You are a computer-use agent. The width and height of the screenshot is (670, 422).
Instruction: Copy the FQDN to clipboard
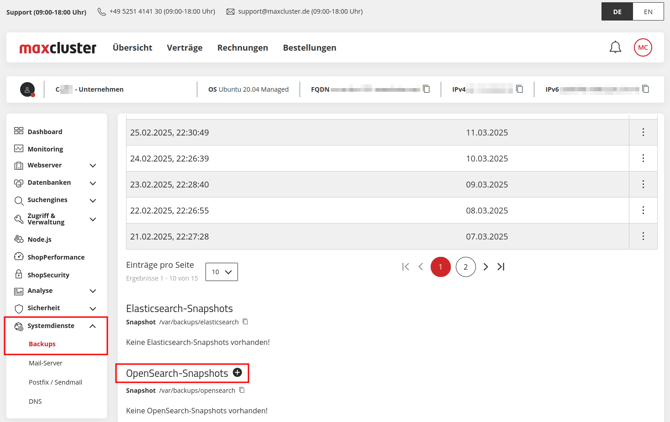(427, 89)
